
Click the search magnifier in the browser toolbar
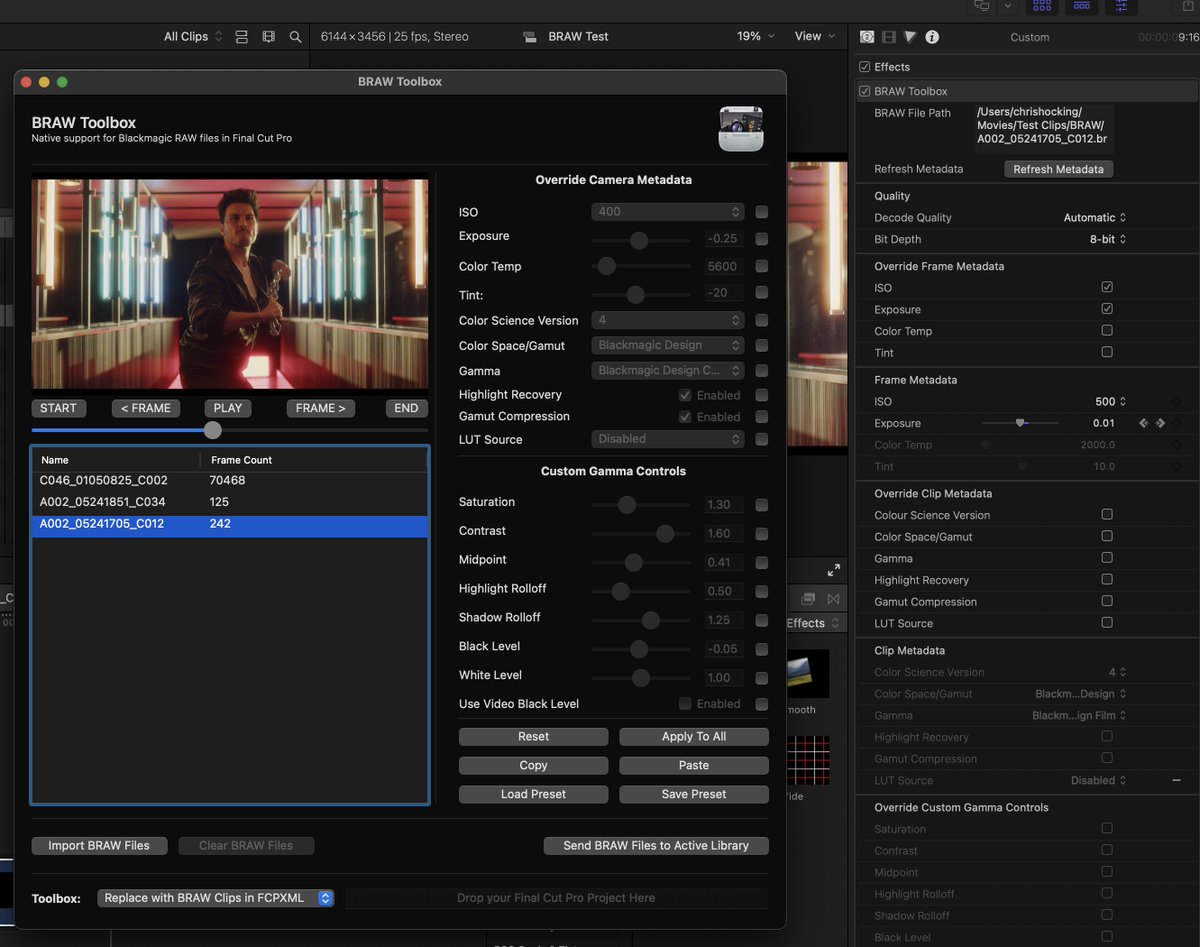pos(295,37)
